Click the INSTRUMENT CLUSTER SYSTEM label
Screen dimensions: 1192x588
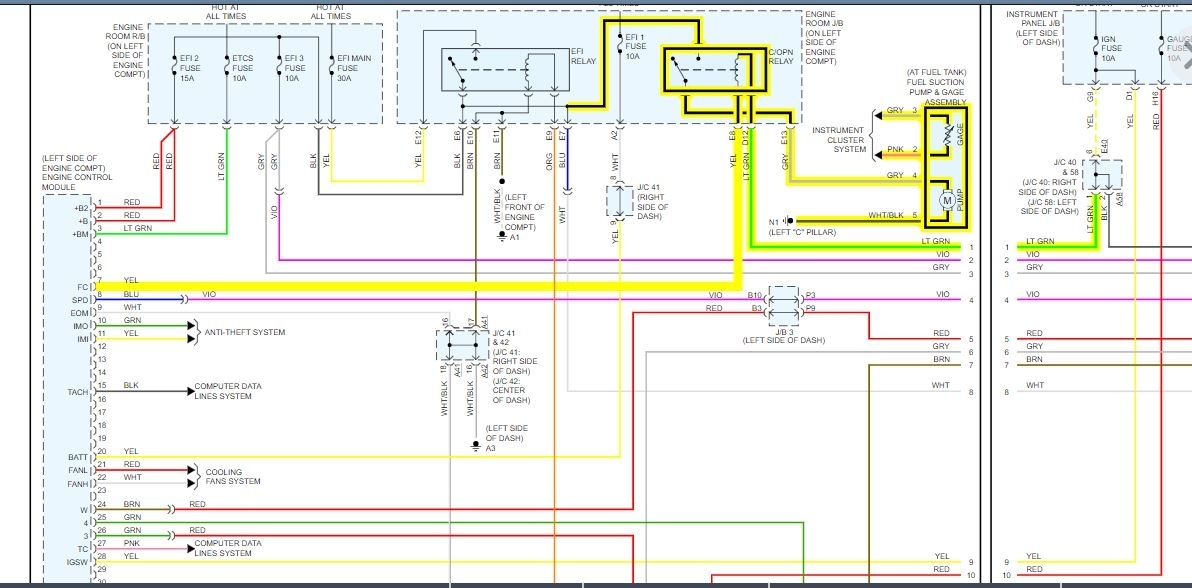pos(839,140)
